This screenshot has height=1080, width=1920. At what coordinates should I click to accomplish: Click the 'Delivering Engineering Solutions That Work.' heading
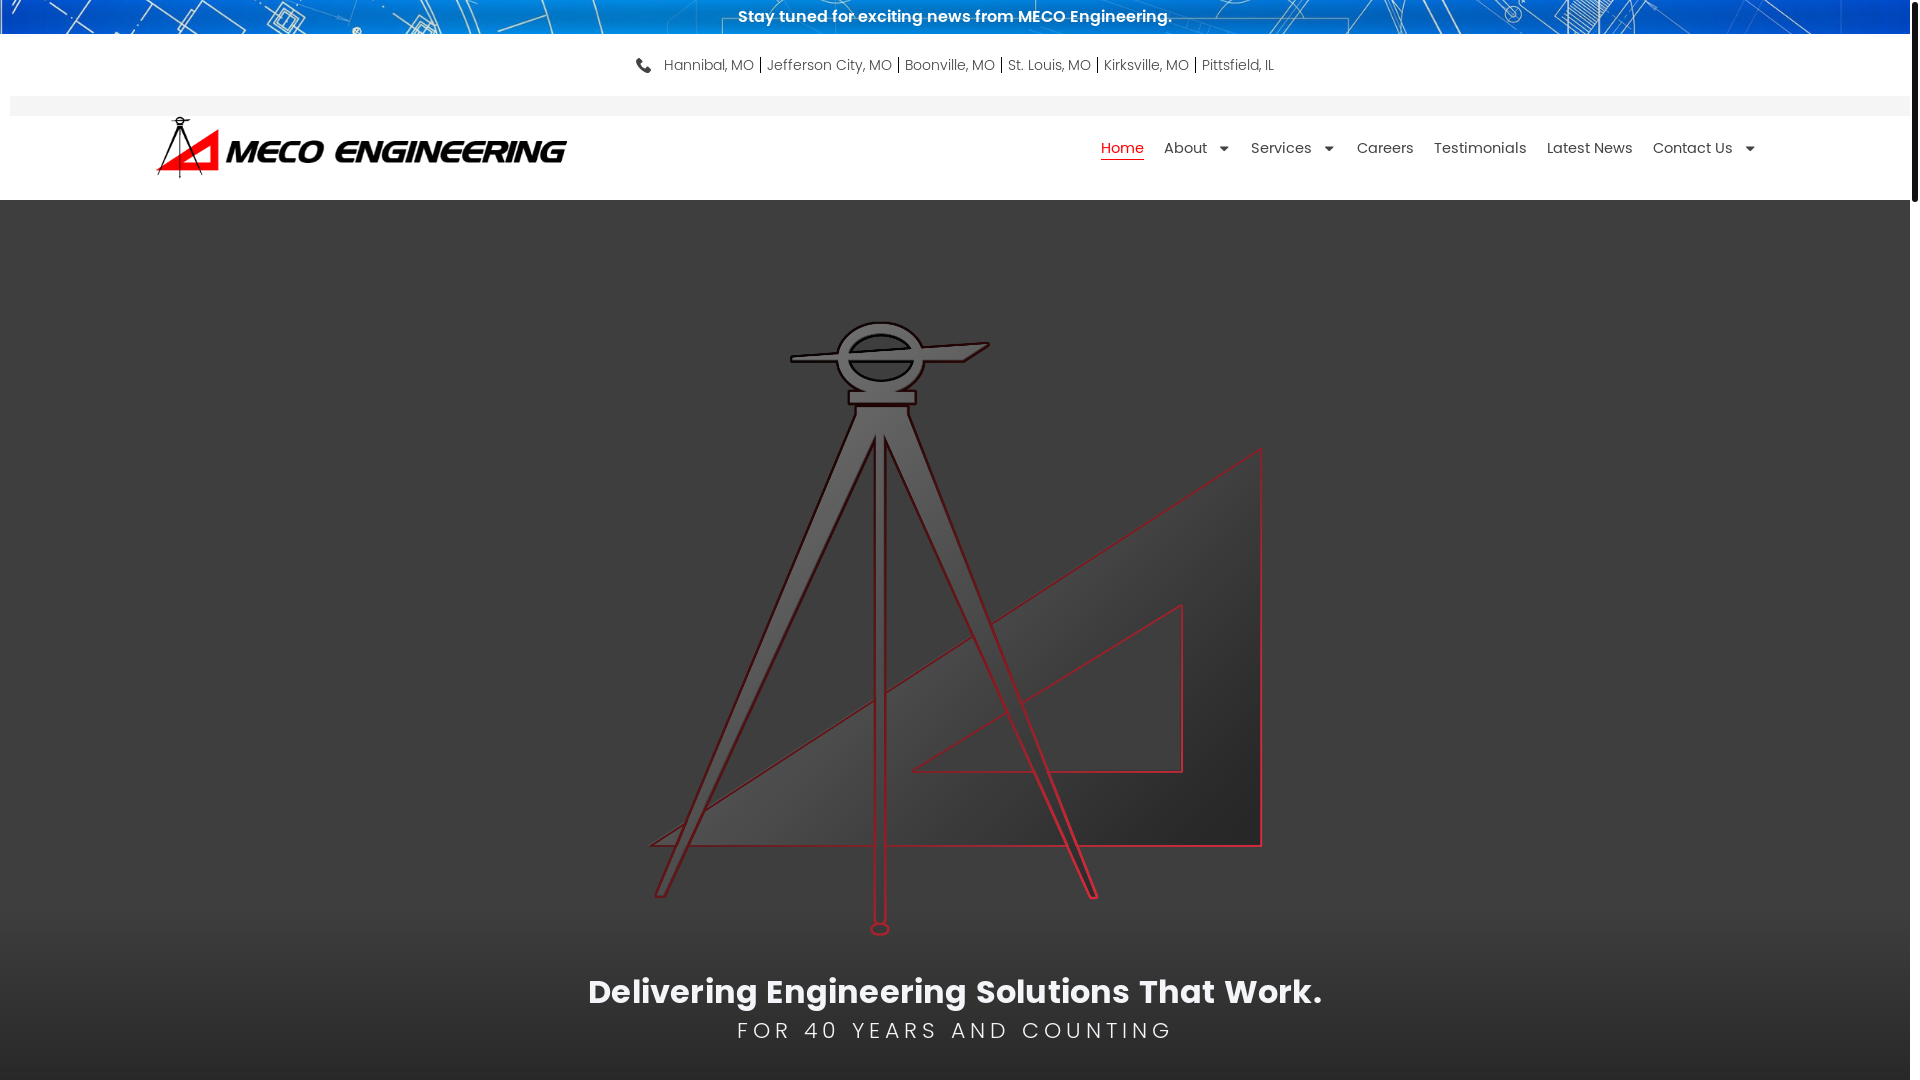[x=955, y=992]
